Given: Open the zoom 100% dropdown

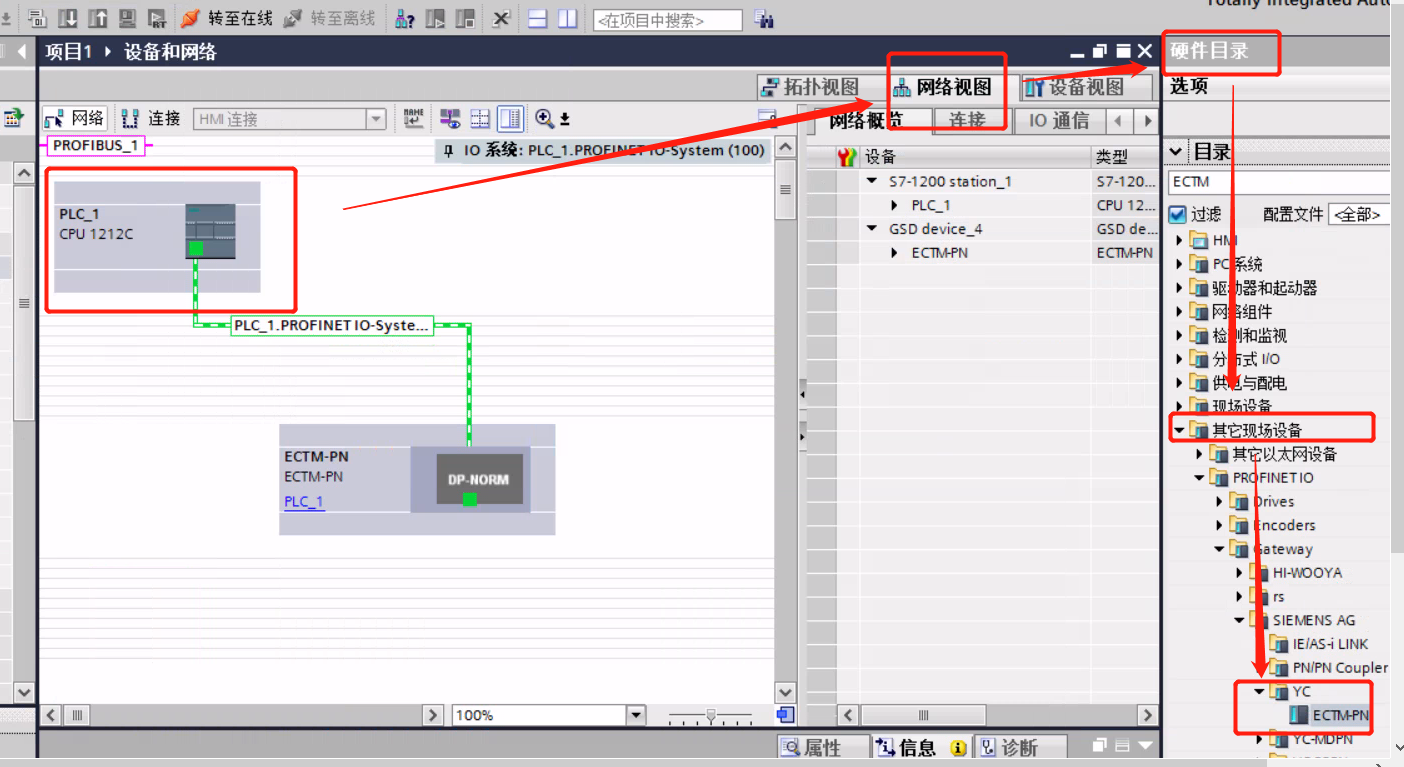Looking at the screenshot, I should click(x=636, y=715).
